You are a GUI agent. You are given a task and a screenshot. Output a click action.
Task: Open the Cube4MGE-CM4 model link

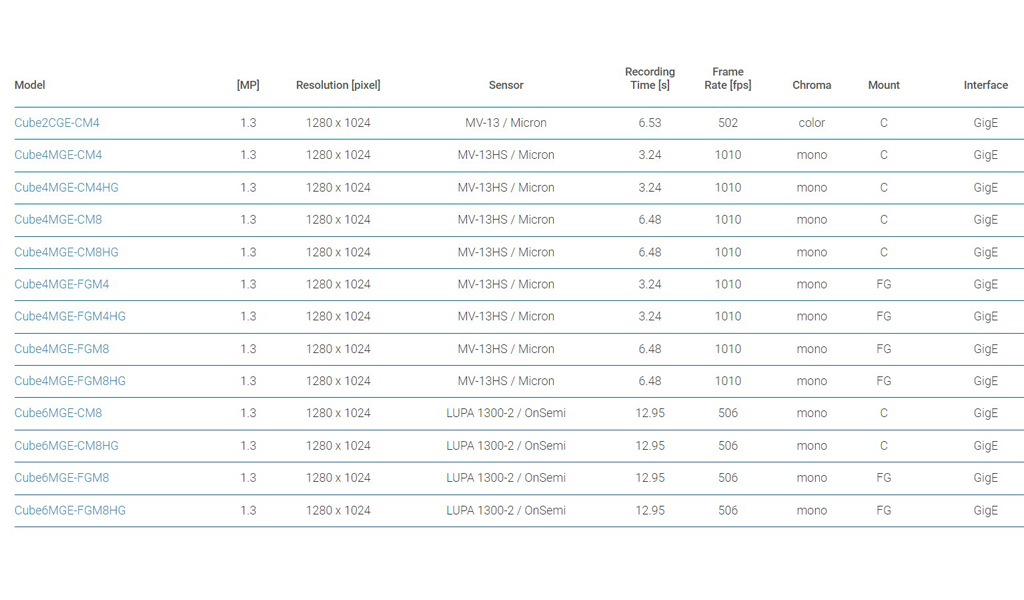coord(58,155)
